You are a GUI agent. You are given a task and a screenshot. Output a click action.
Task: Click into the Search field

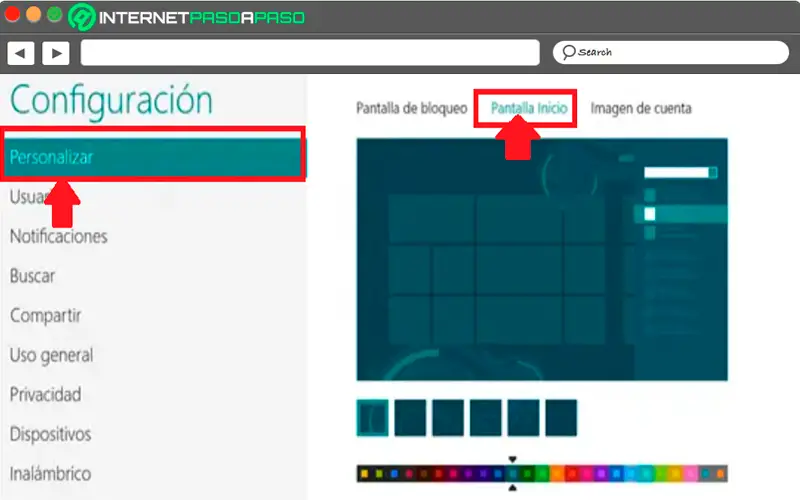point(670,52)
